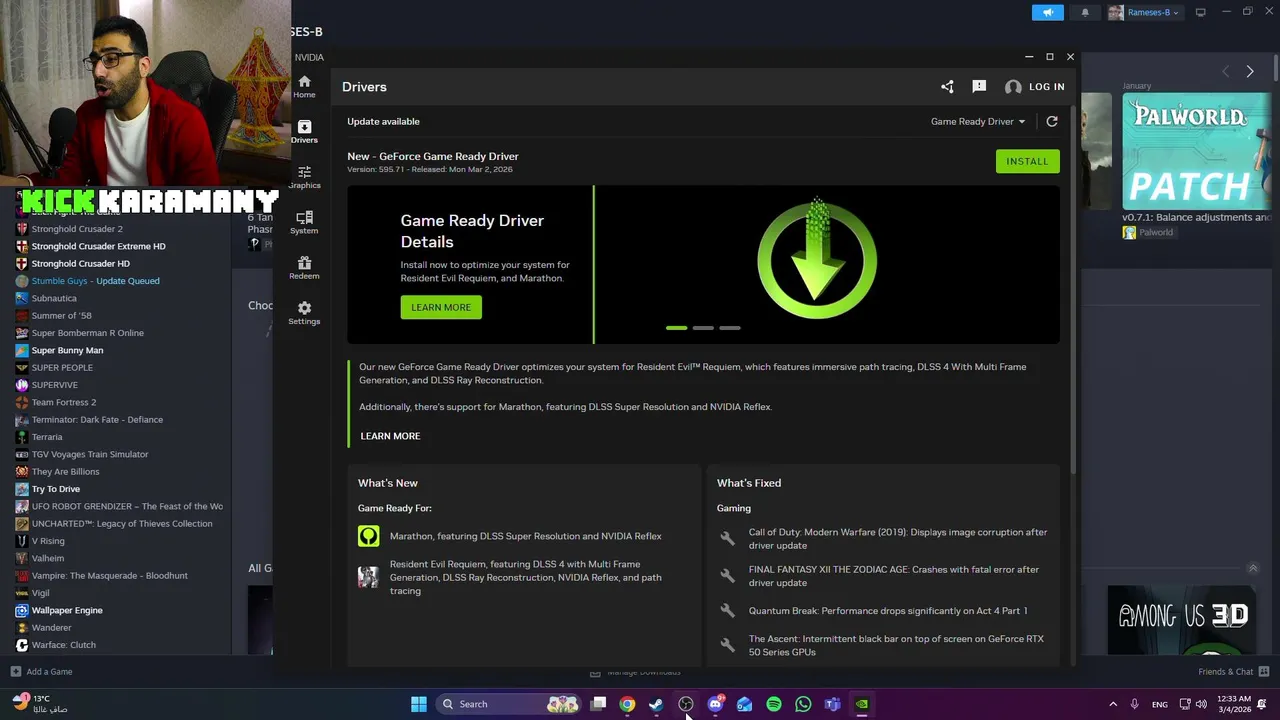Image resolution: width=1280 pixels, height=720 pixels.
Task: Click the INSTALL driver button
Action: coord(1027,161)
